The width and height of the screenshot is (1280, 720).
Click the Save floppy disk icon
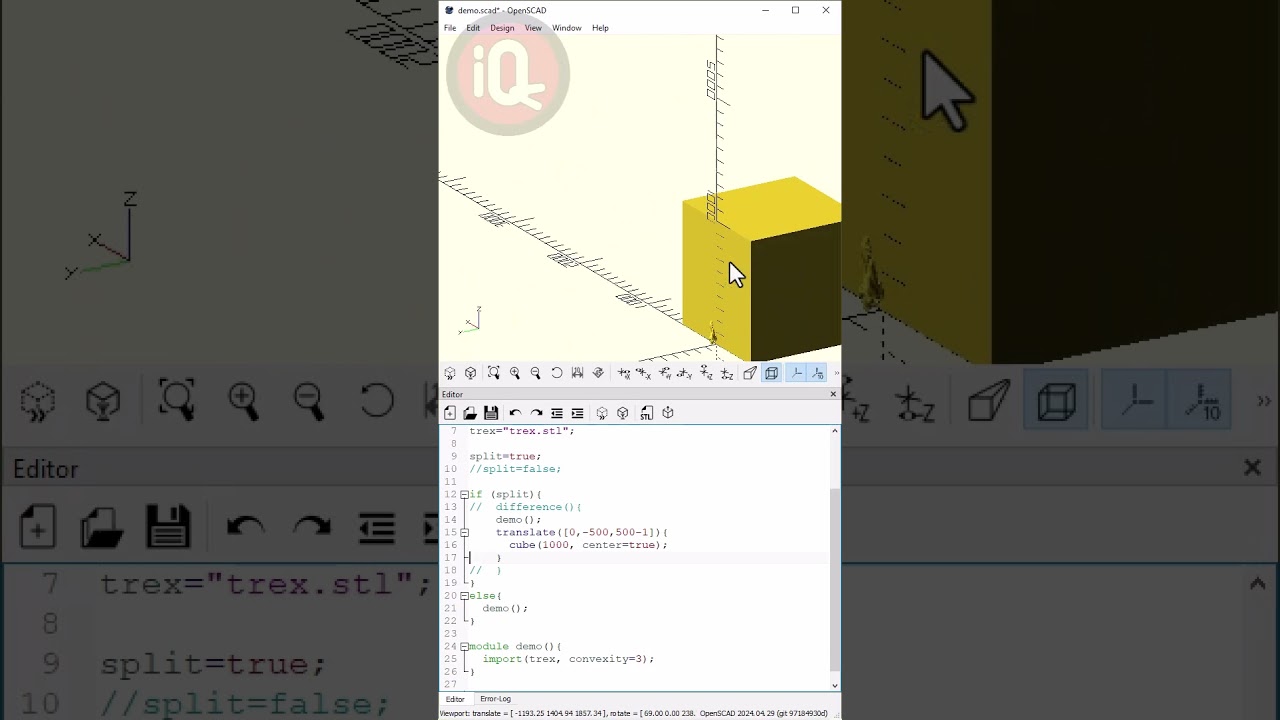tap(491, 413)
